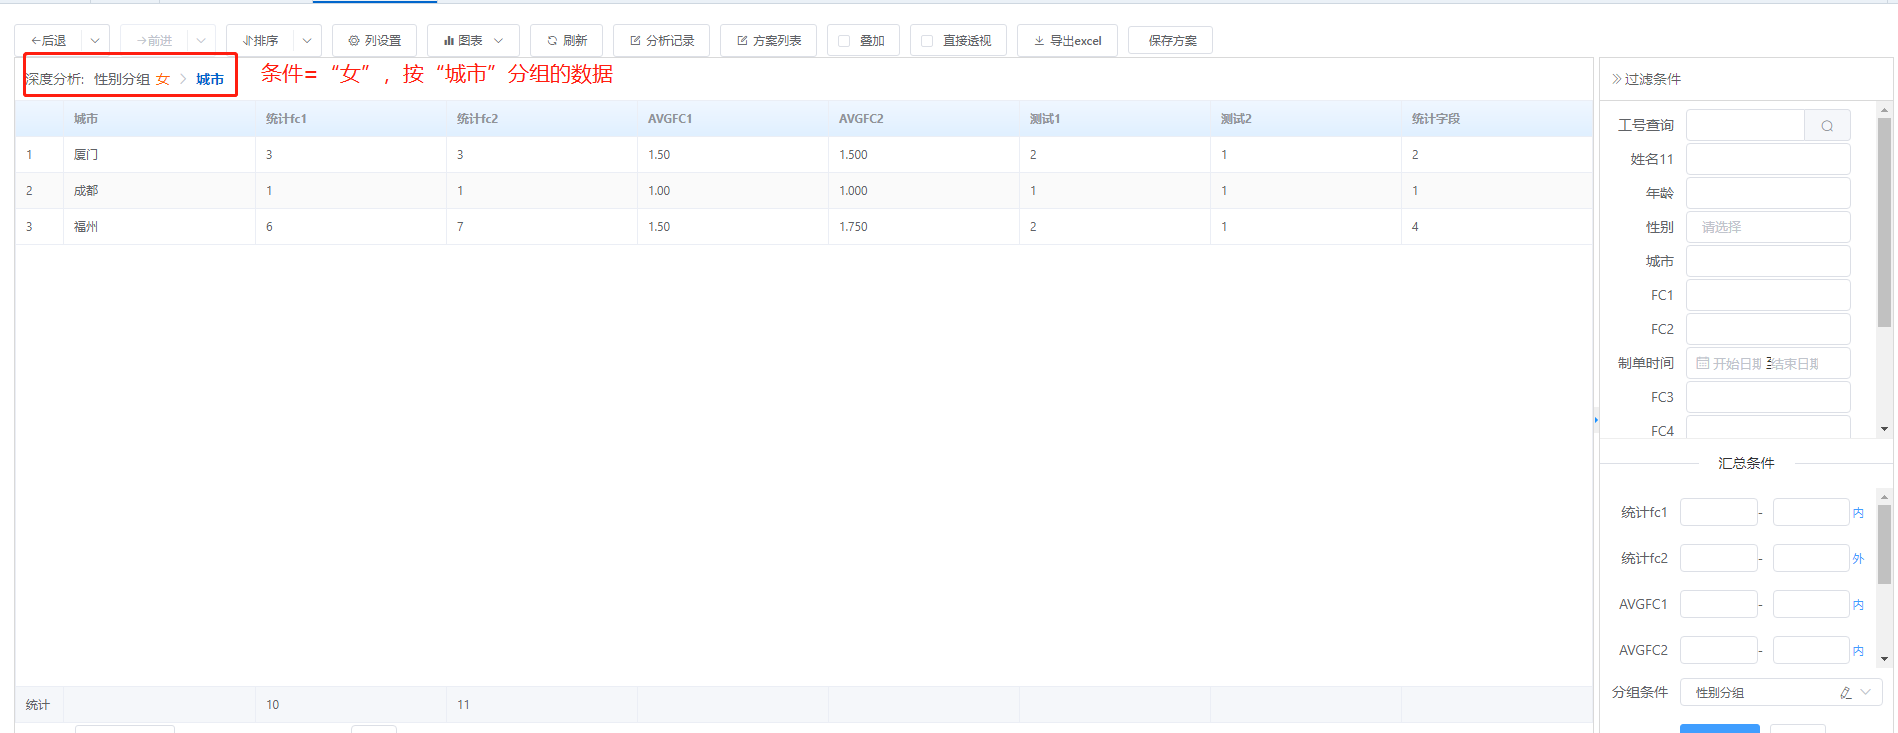The image size is (1898, 733).
Task: Click the 刷新 refresh button
Action: 566,41
